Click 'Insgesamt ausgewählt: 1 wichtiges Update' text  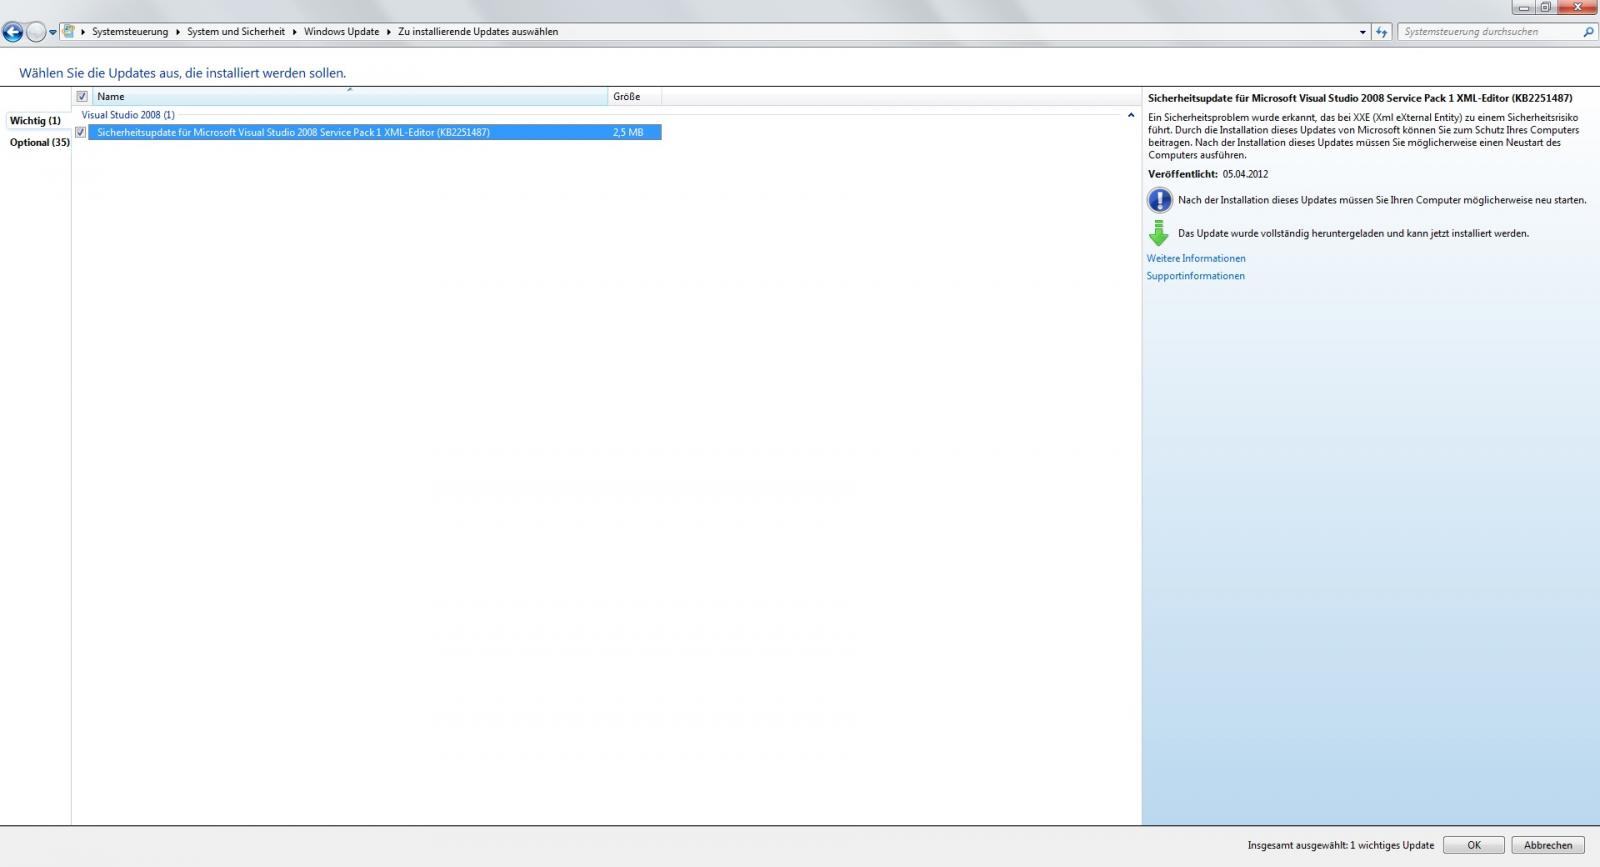click(1340, 845)
